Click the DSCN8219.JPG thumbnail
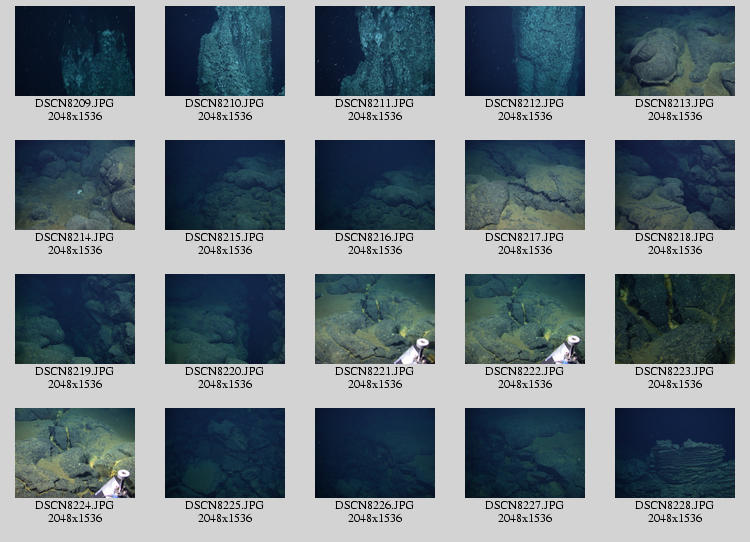The width and height of the screenshot is (750, 542). [x=75, y=319]
